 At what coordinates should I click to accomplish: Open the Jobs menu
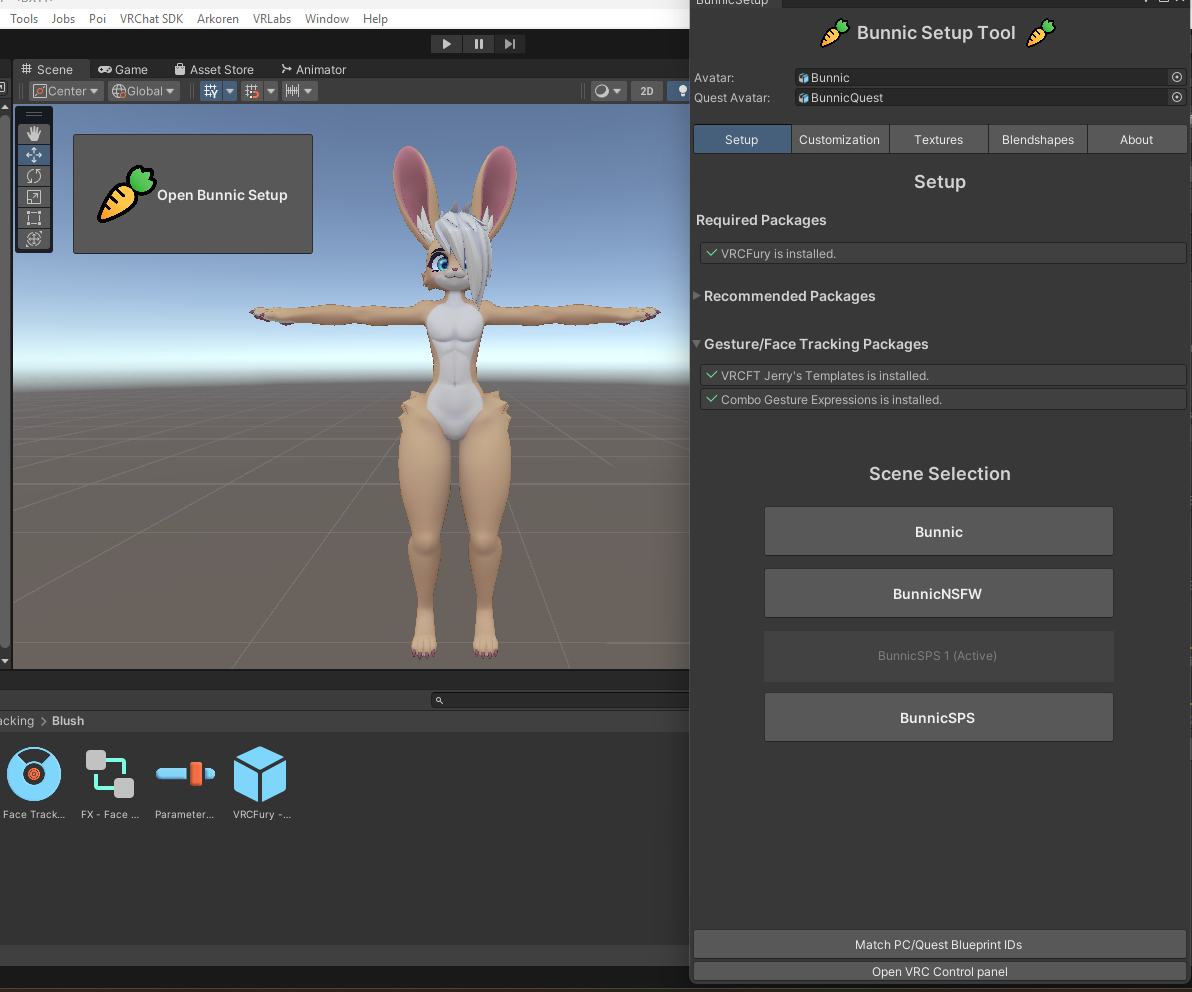63,18
